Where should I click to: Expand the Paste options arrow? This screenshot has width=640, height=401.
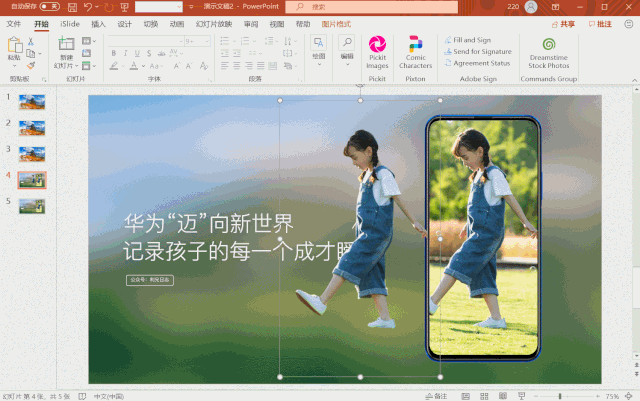click(x=14, y=66)
